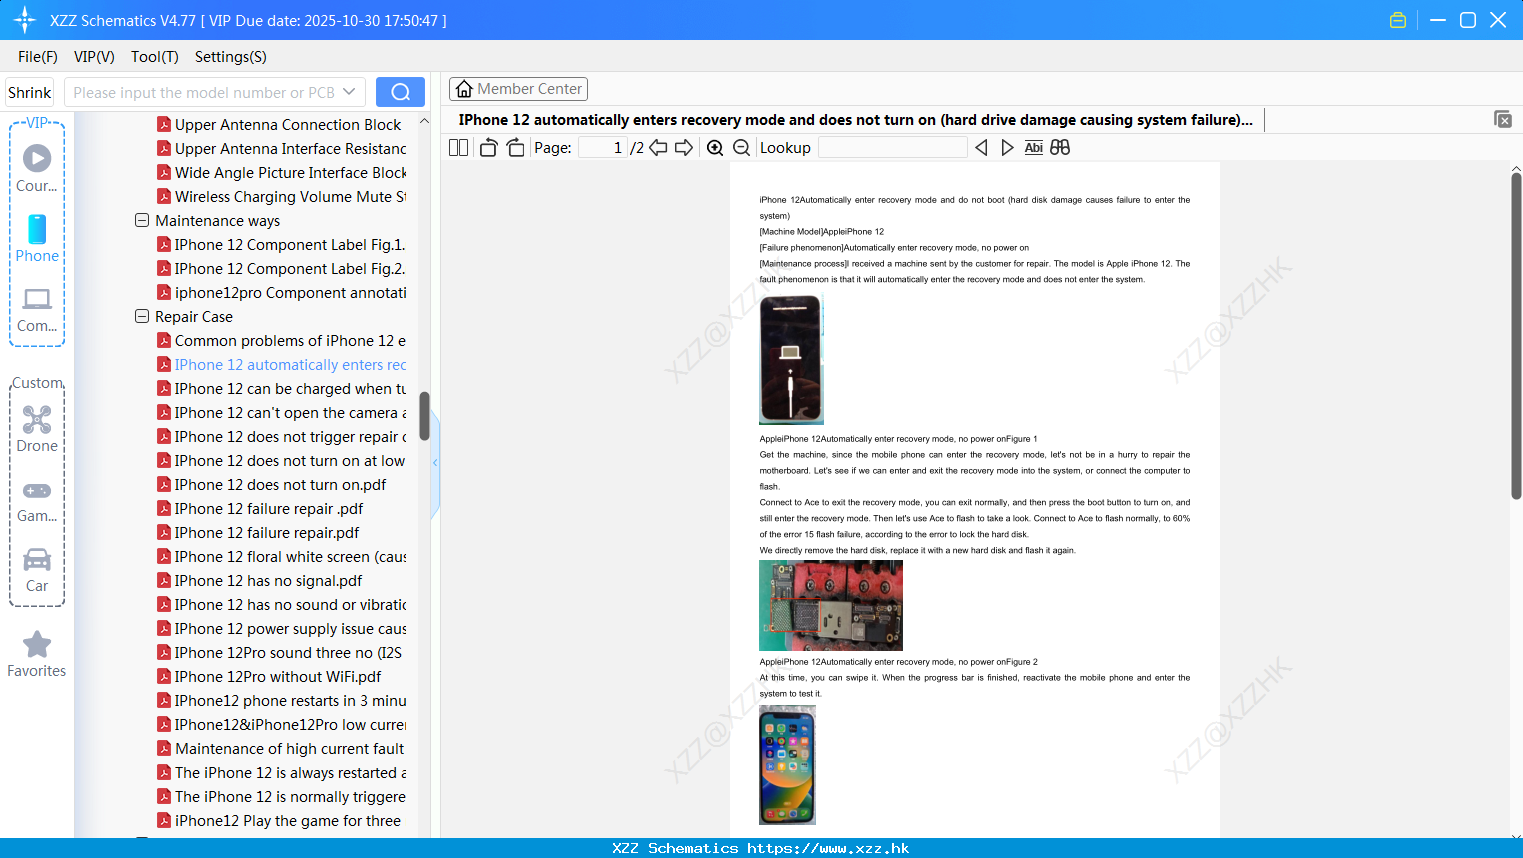Select the Phone sidebar category

pos(37,238)
